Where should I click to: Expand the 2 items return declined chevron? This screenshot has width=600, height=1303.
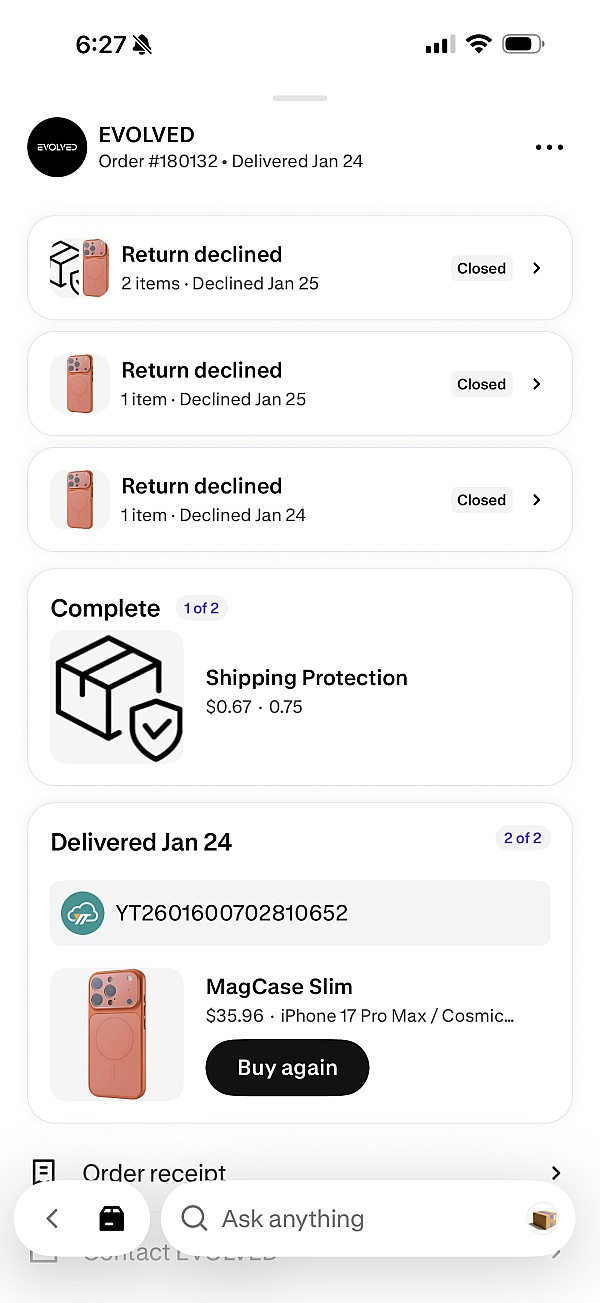pyautogui.click(x=537, y=268)
